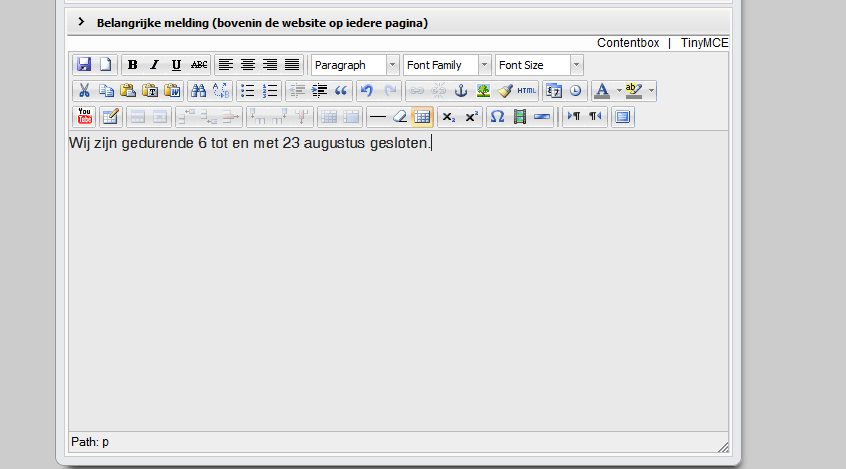
Task: Insert a YouTube video
Action: click(x=84, y=117)
